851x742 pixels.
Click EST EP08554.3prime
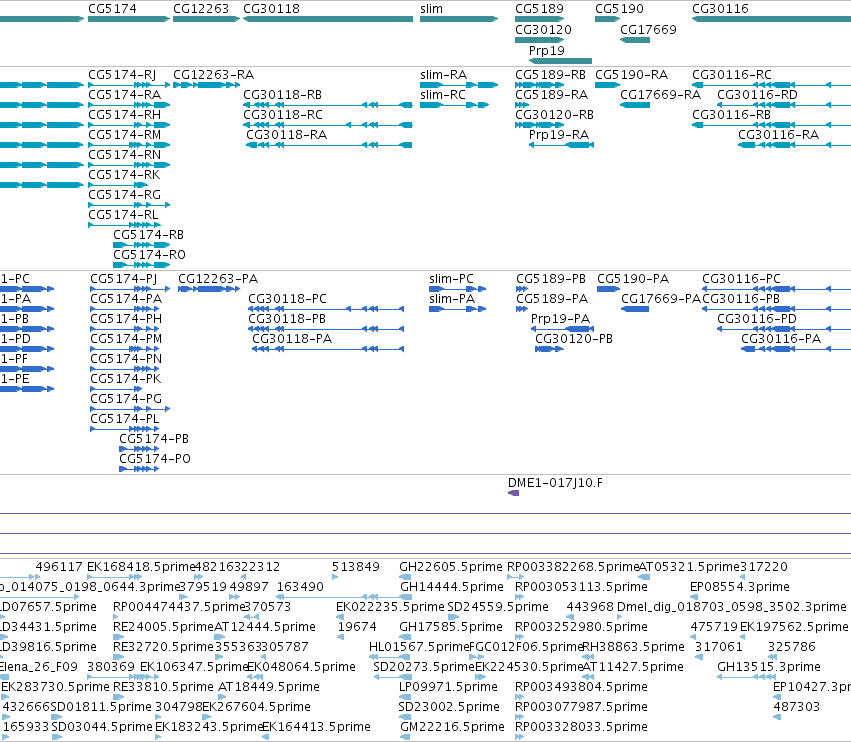point(740,587)
